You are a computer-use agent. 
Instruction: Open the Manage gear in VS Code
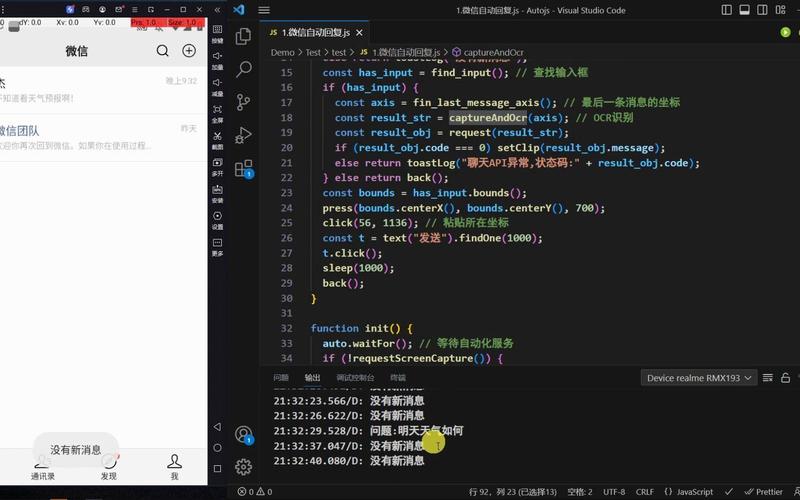click(x=243, y=467)
